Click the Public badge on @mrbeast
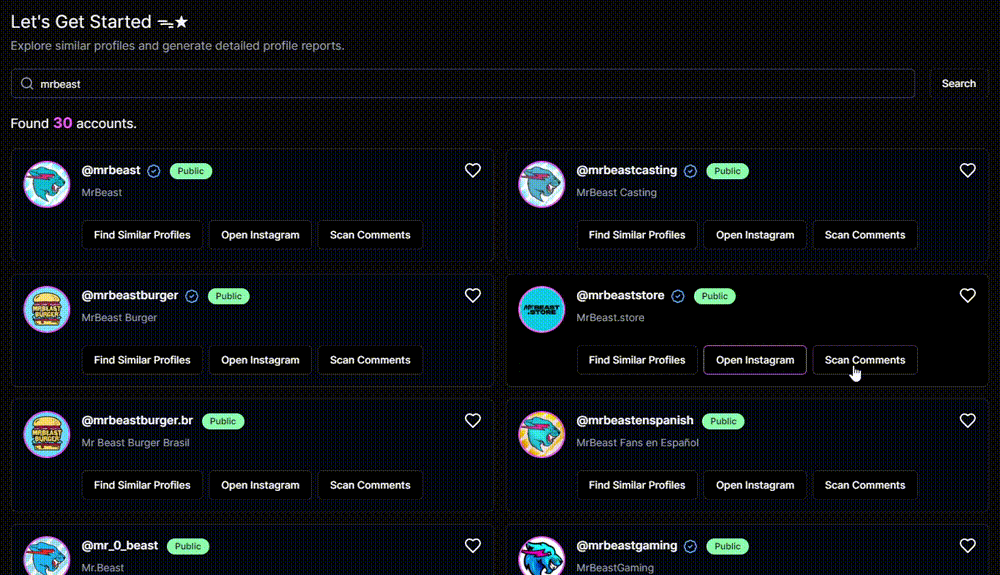The height and width of the screenshot is (575, 1000). click(x=191, y=171)
